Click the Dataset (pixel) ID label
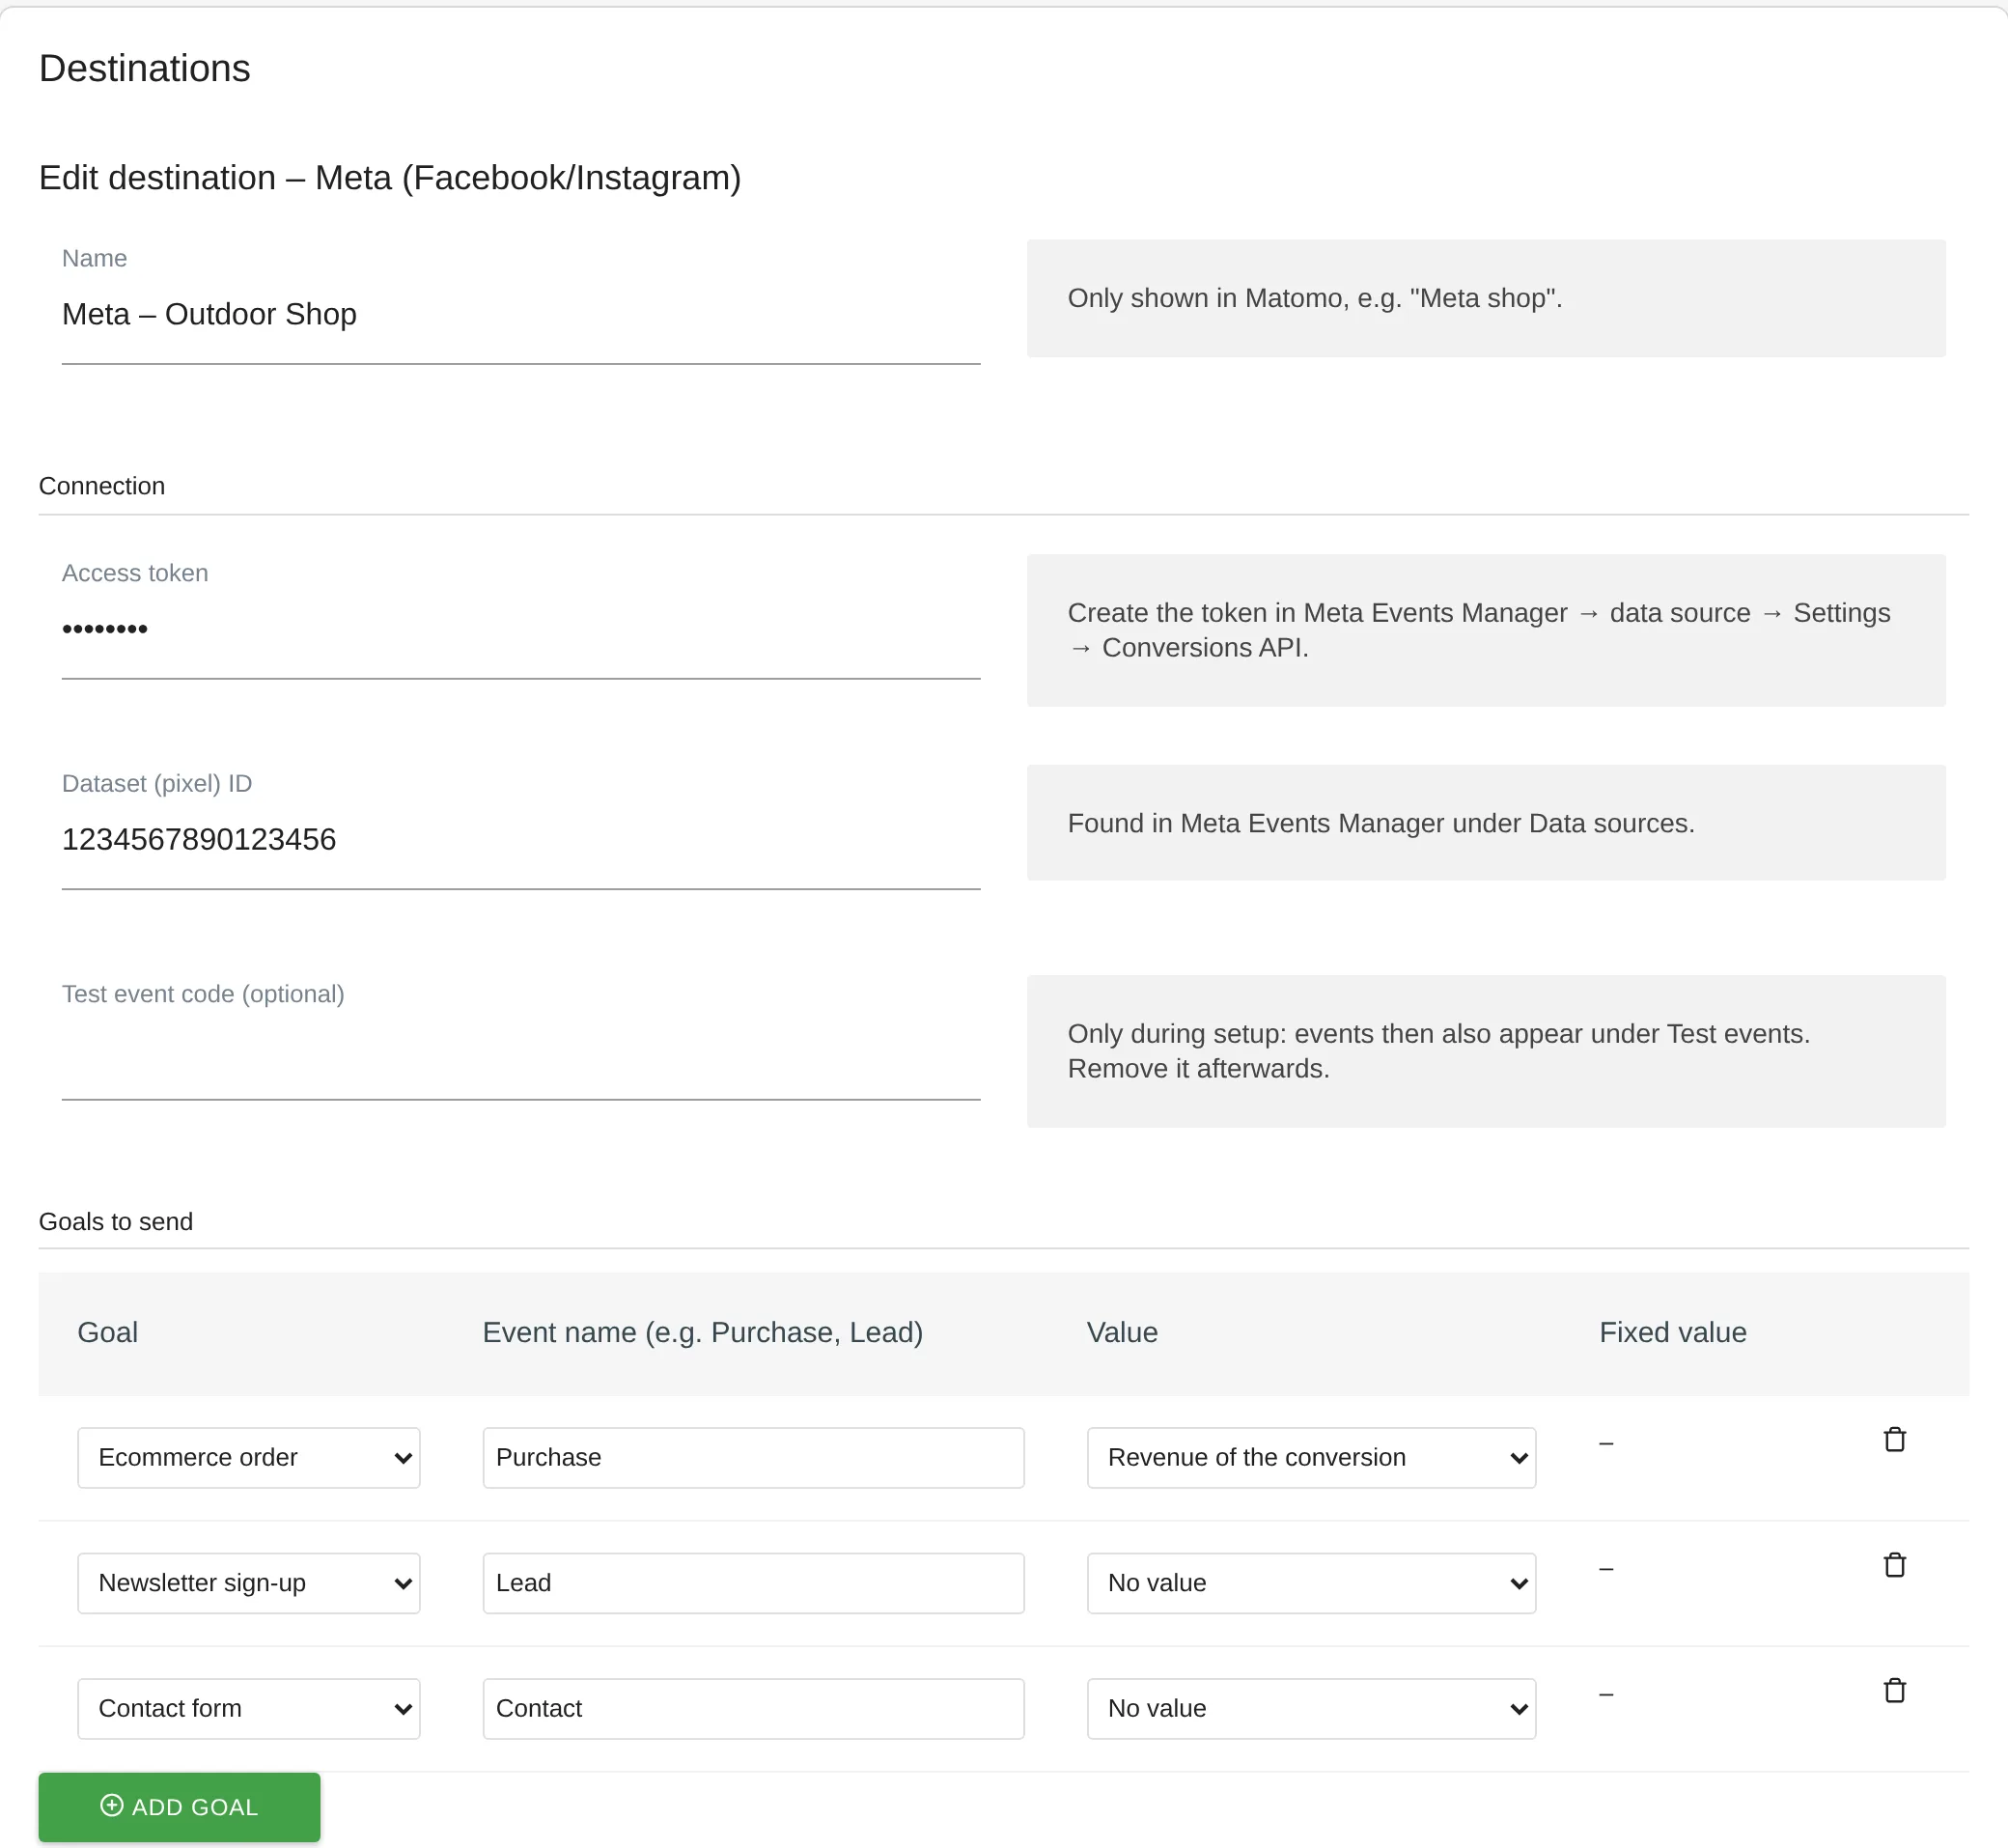Image resolution: width=2008 pixels, height=1848 pixels. pos(157,783)
